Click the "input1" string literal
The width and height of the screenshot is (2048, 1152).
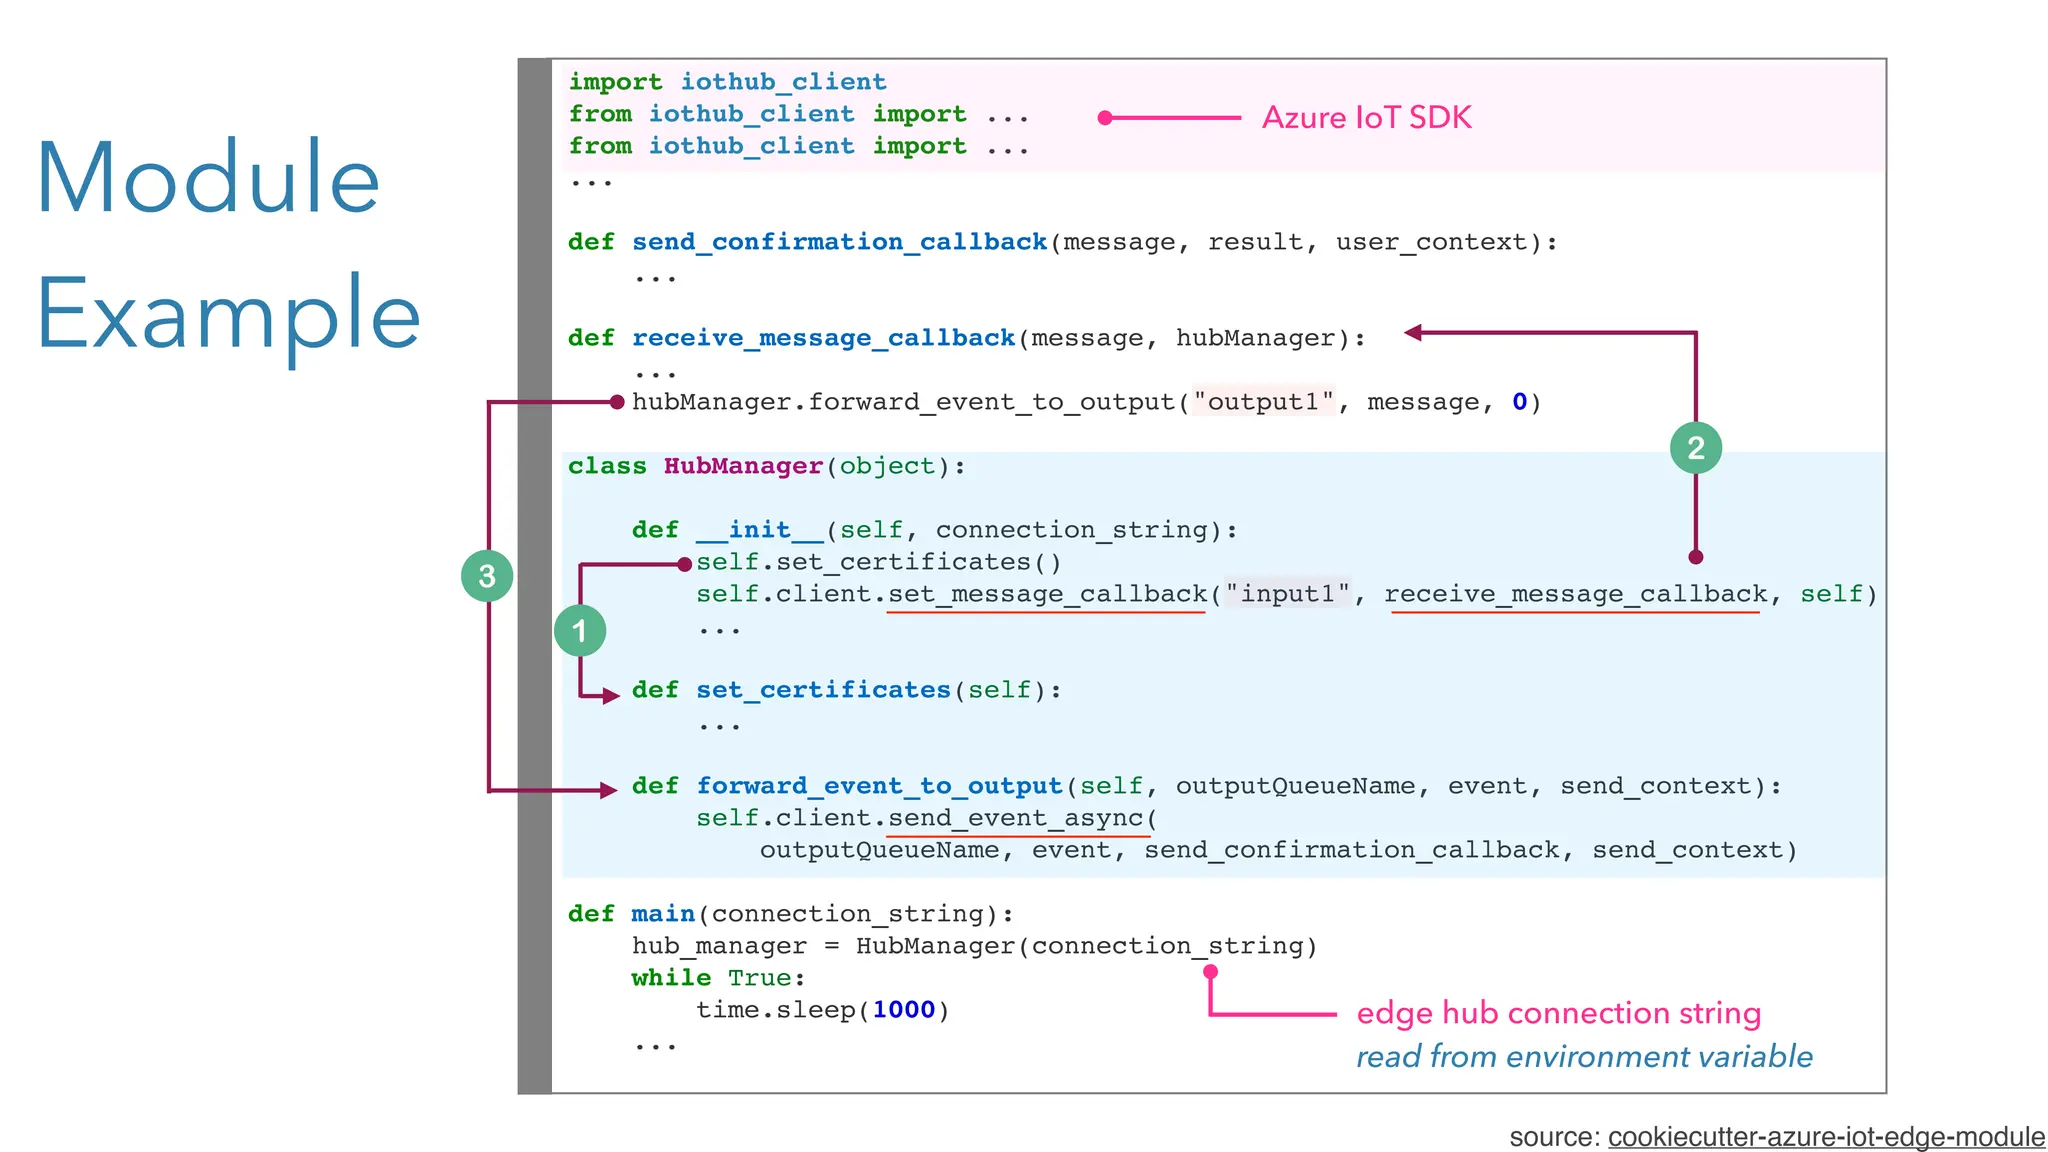pyautogui.click(x=1287, y=594)
